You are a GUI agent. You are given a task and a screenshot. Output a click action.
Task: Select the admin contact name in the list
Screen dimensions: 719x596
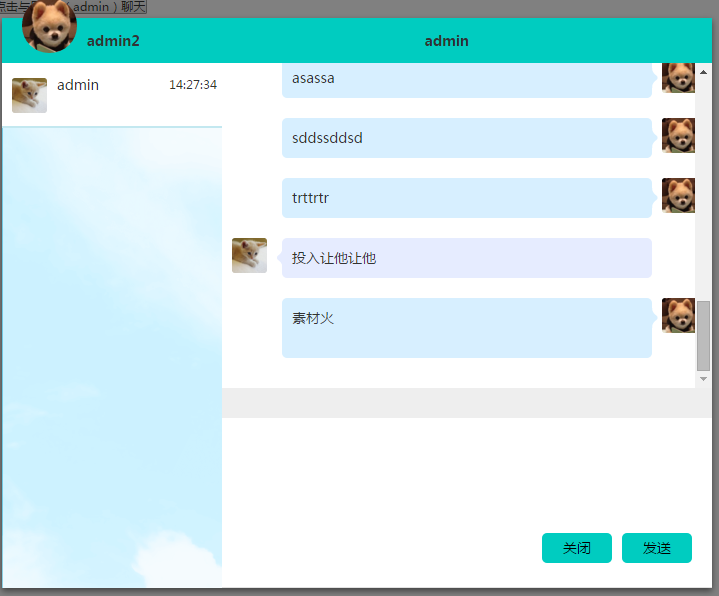pyautogui.click(x=78, y=85)
